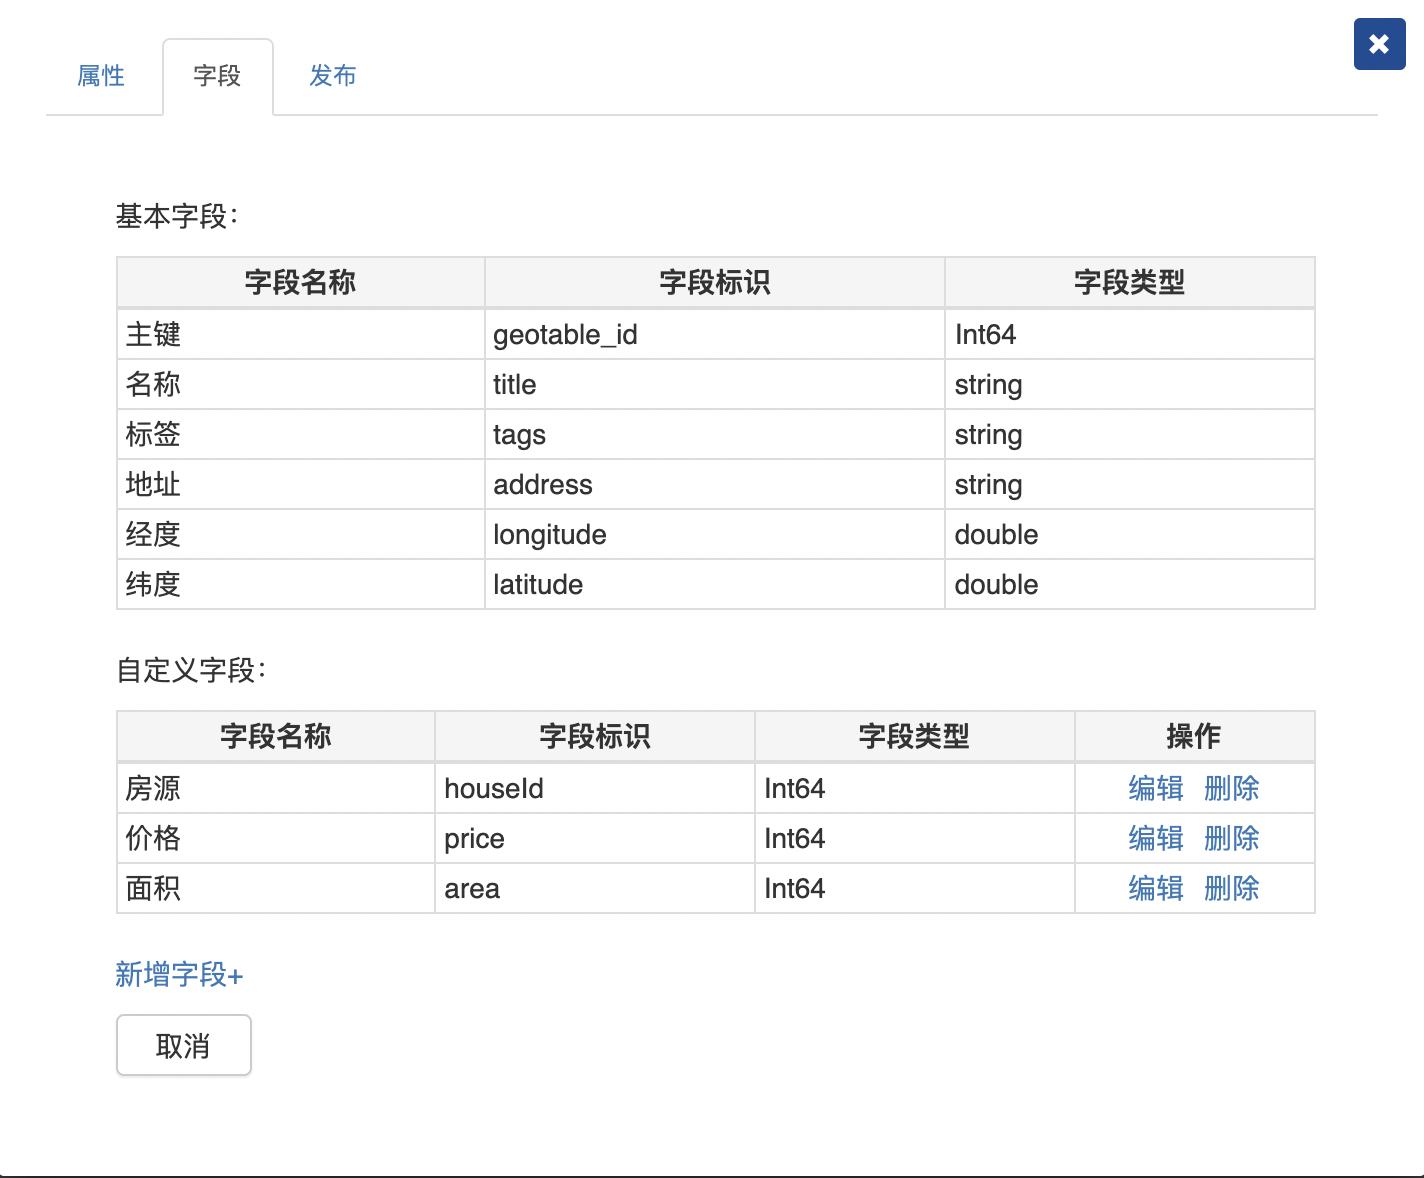Image resolution: width=1424 pixels, height=1178 pixels.
Task: Click the 基本字段 section label
Action: [x=177, y=216]
